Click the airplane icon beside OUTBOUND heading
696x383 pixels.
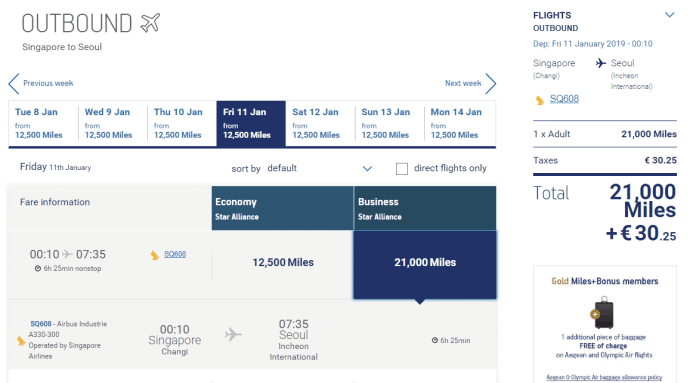pyautogui.click(x=150, y=23)
